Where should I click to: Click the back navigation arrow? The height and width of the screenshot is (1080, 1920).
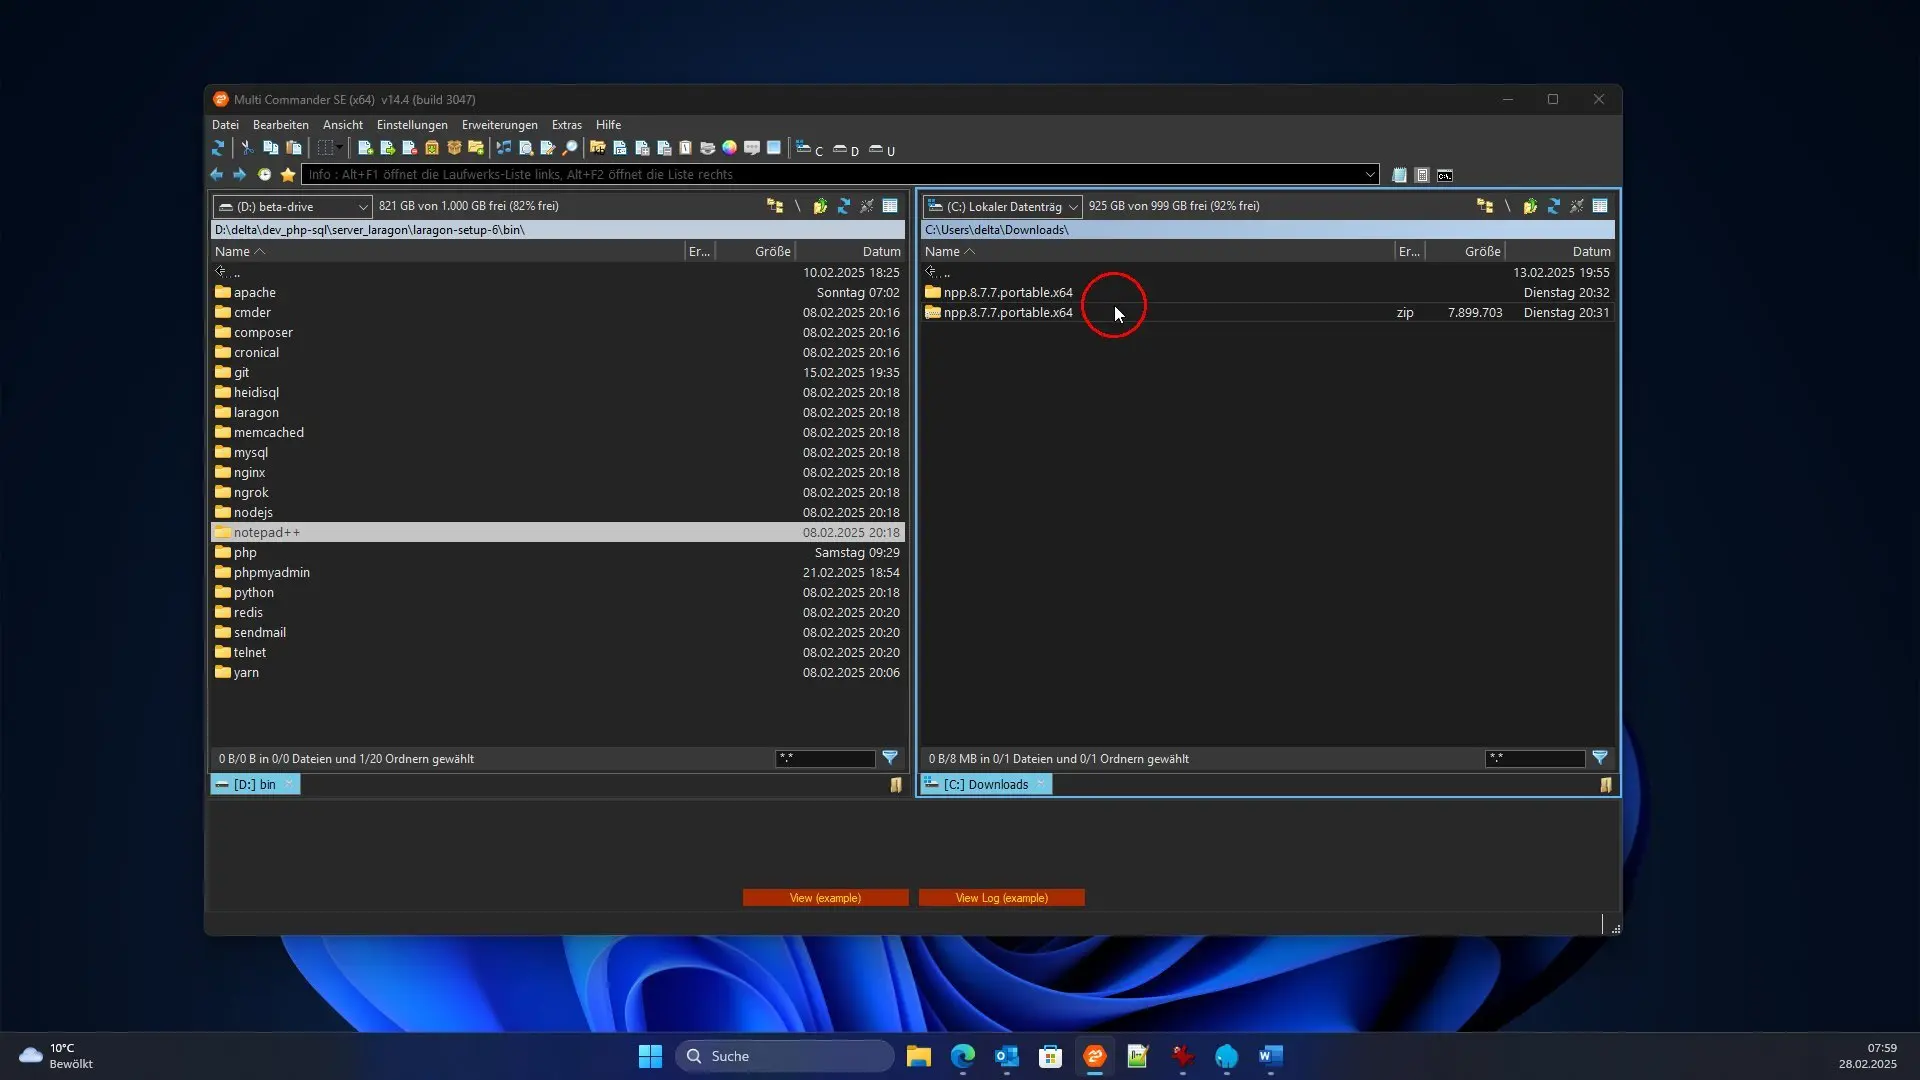pyautogui.click(x=217, y=174)
